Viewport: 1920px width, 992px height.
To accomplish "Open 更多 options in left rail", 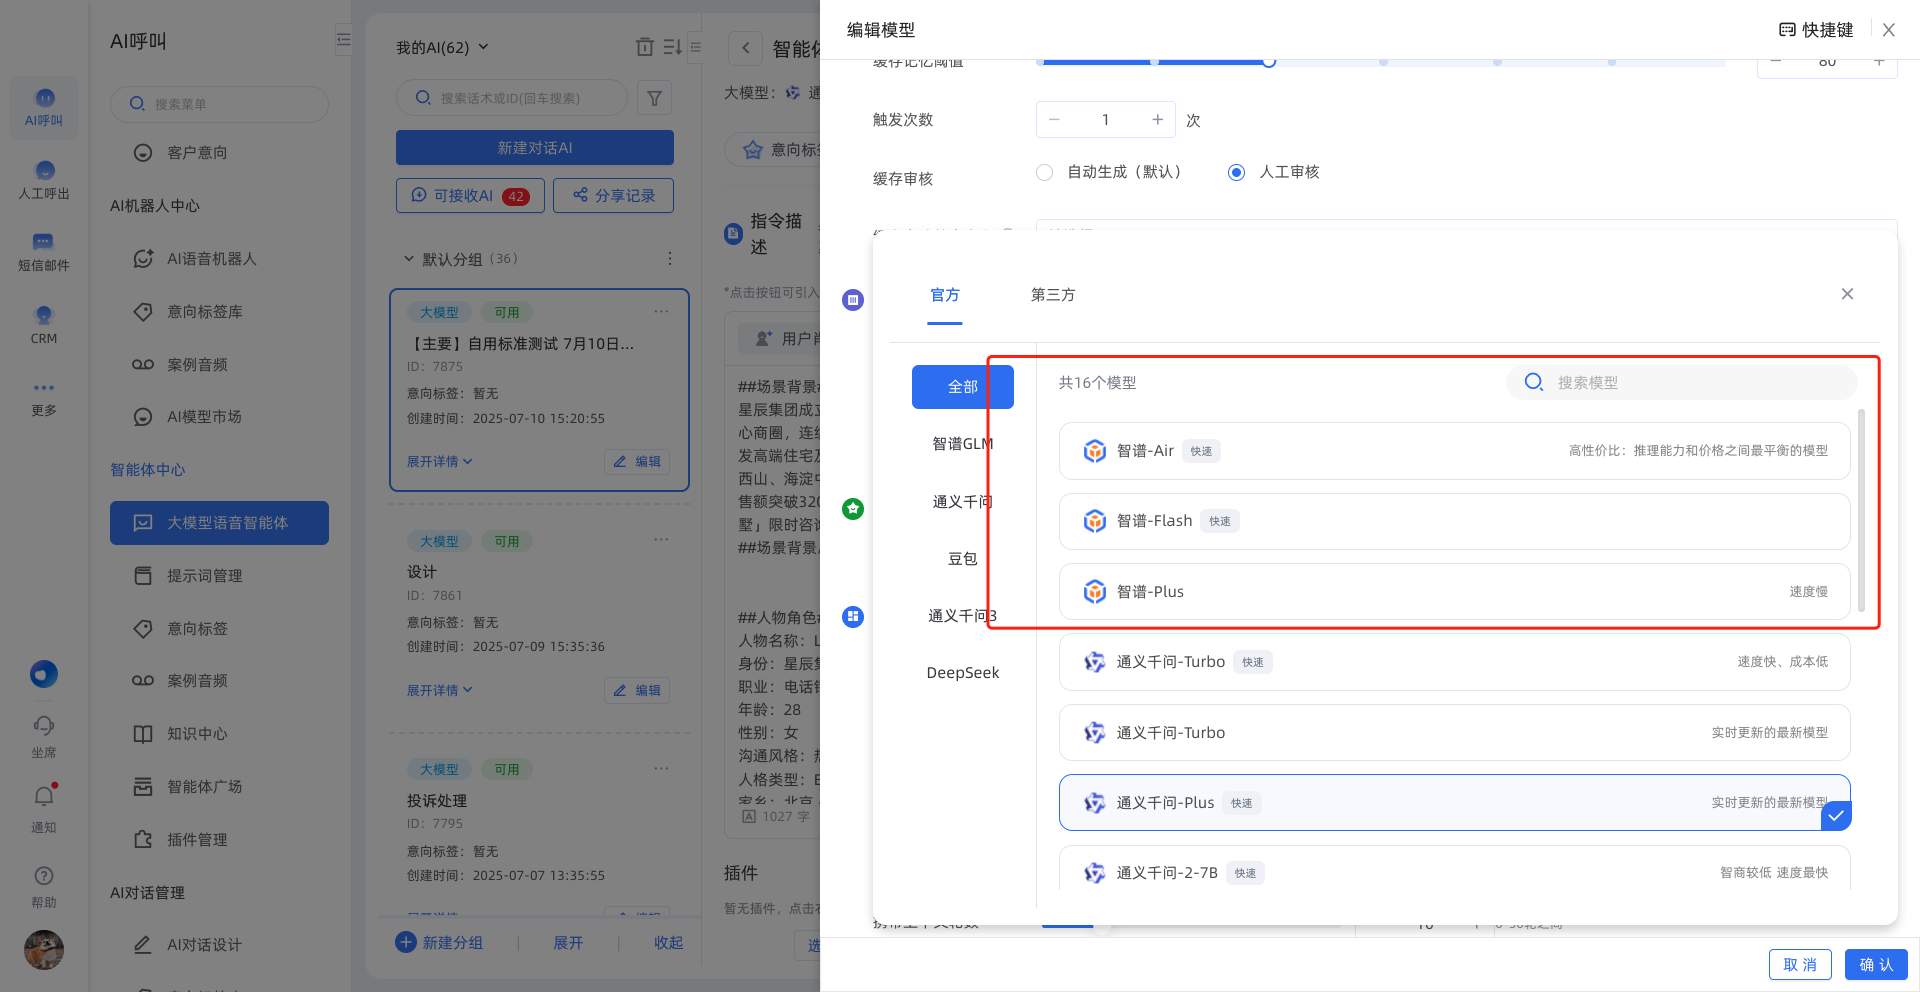I will (44, 398).
